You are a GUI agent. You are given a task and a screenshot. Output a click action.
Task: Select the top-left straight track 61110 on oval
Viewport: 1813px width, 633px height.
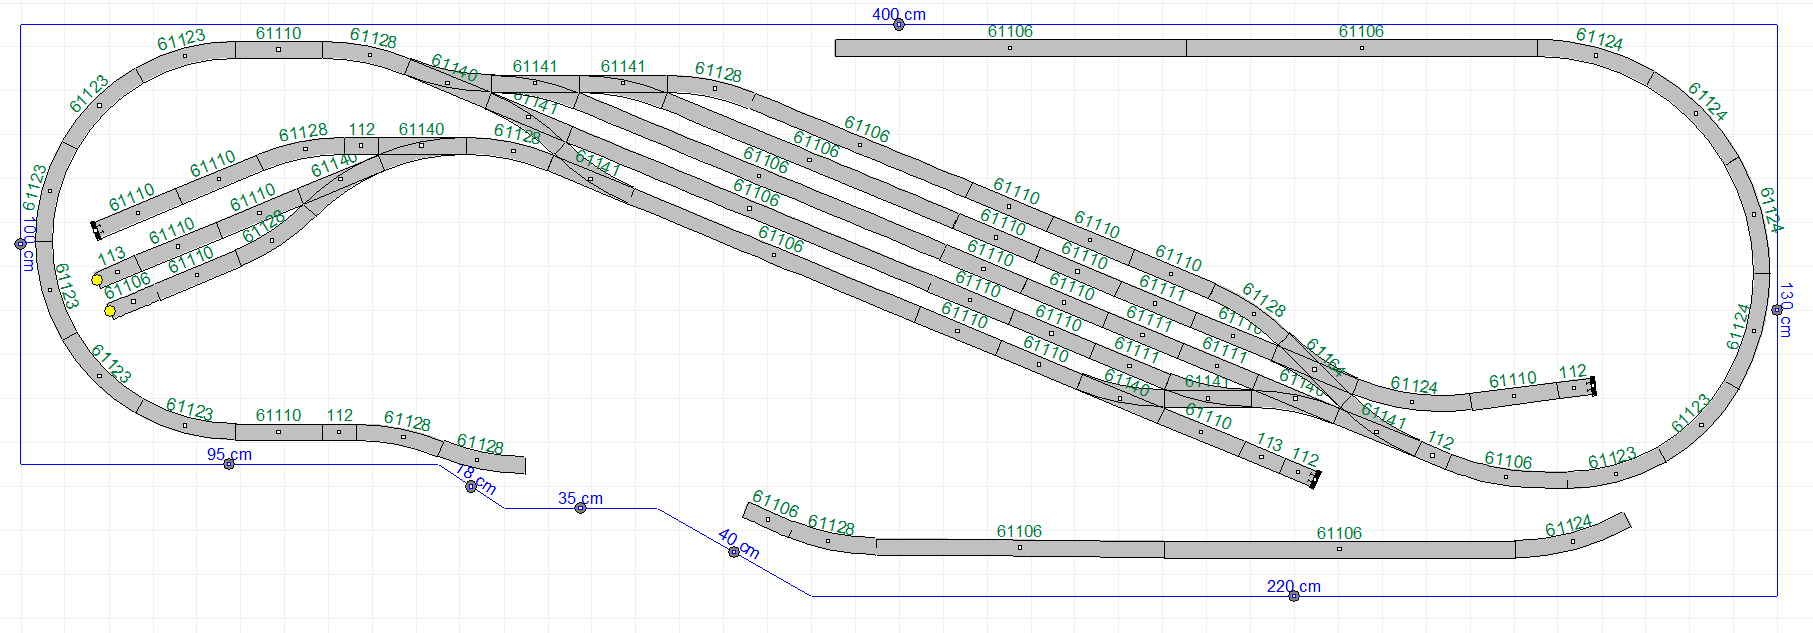pos(278,50)
